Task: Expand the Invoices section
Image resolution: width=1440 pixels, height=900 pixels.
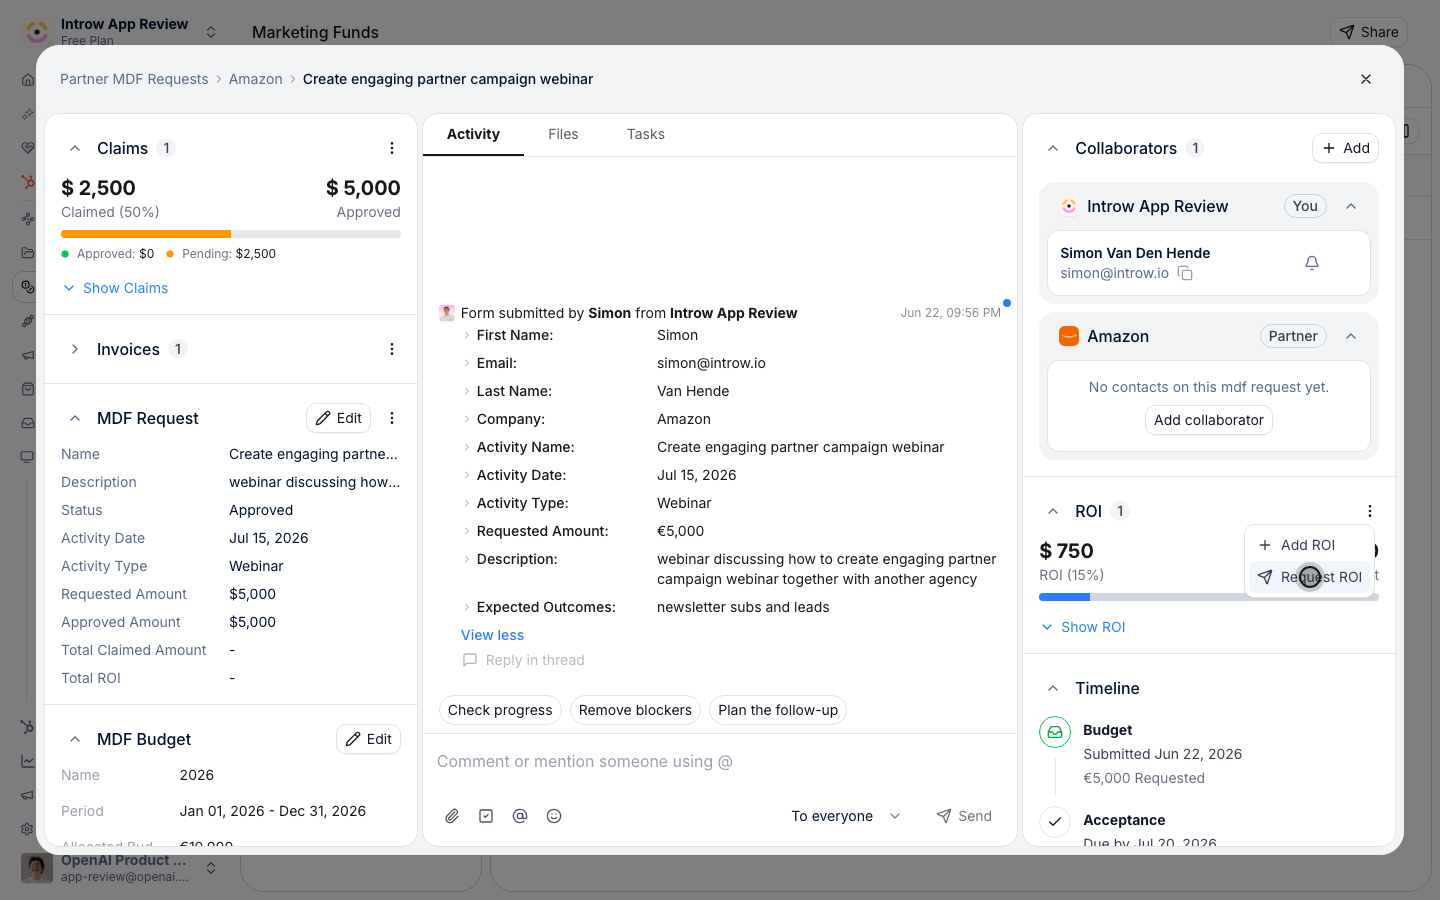Action: tap(75, 349)
